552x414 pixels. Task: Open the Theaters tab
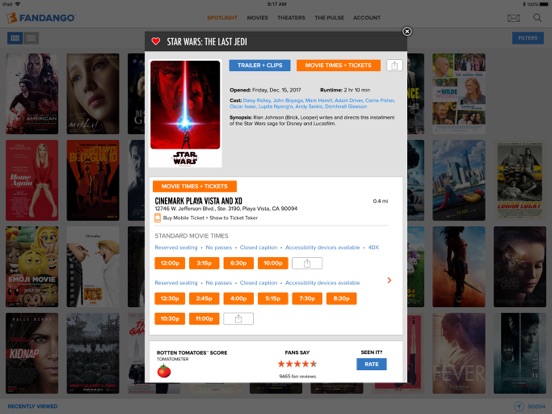tap(291, 18)
